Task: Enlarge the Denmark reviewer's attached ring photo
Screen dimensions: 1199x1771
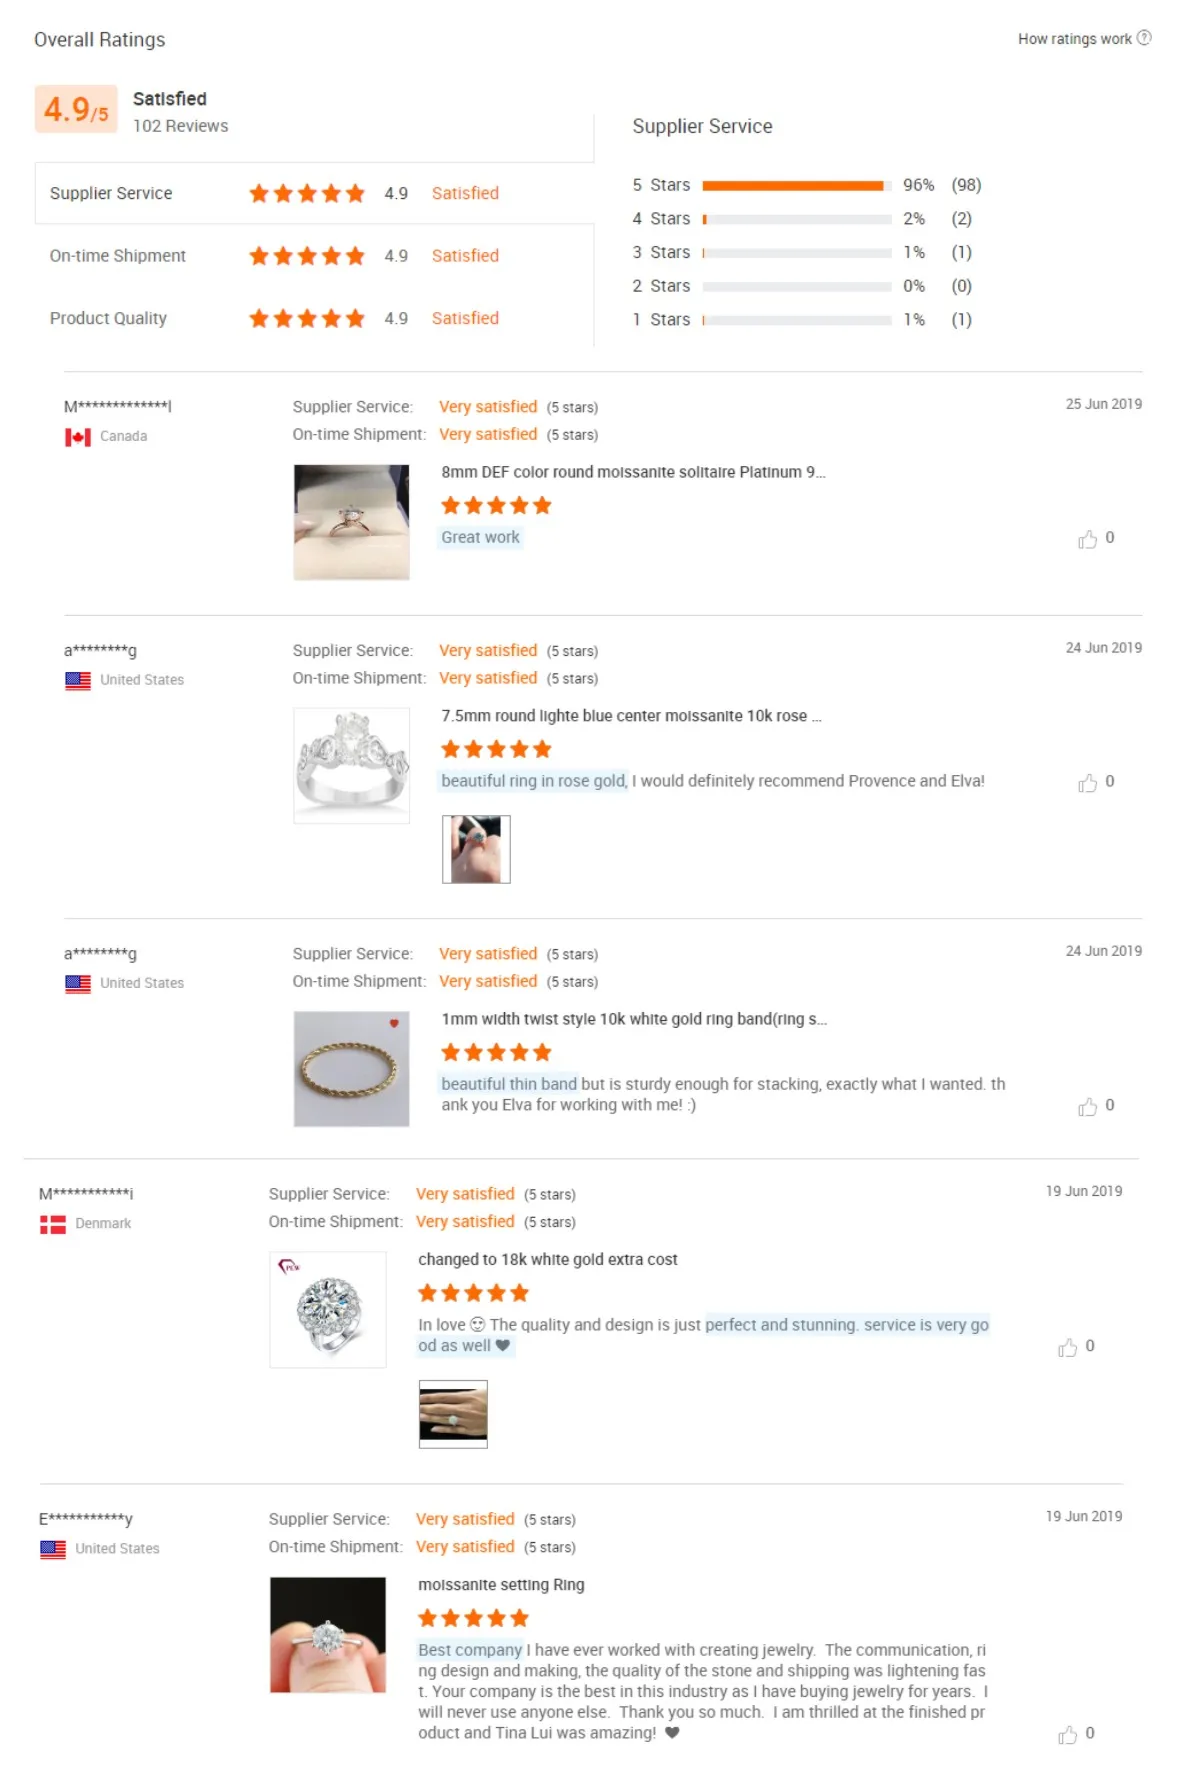Action: (453, 1414)
